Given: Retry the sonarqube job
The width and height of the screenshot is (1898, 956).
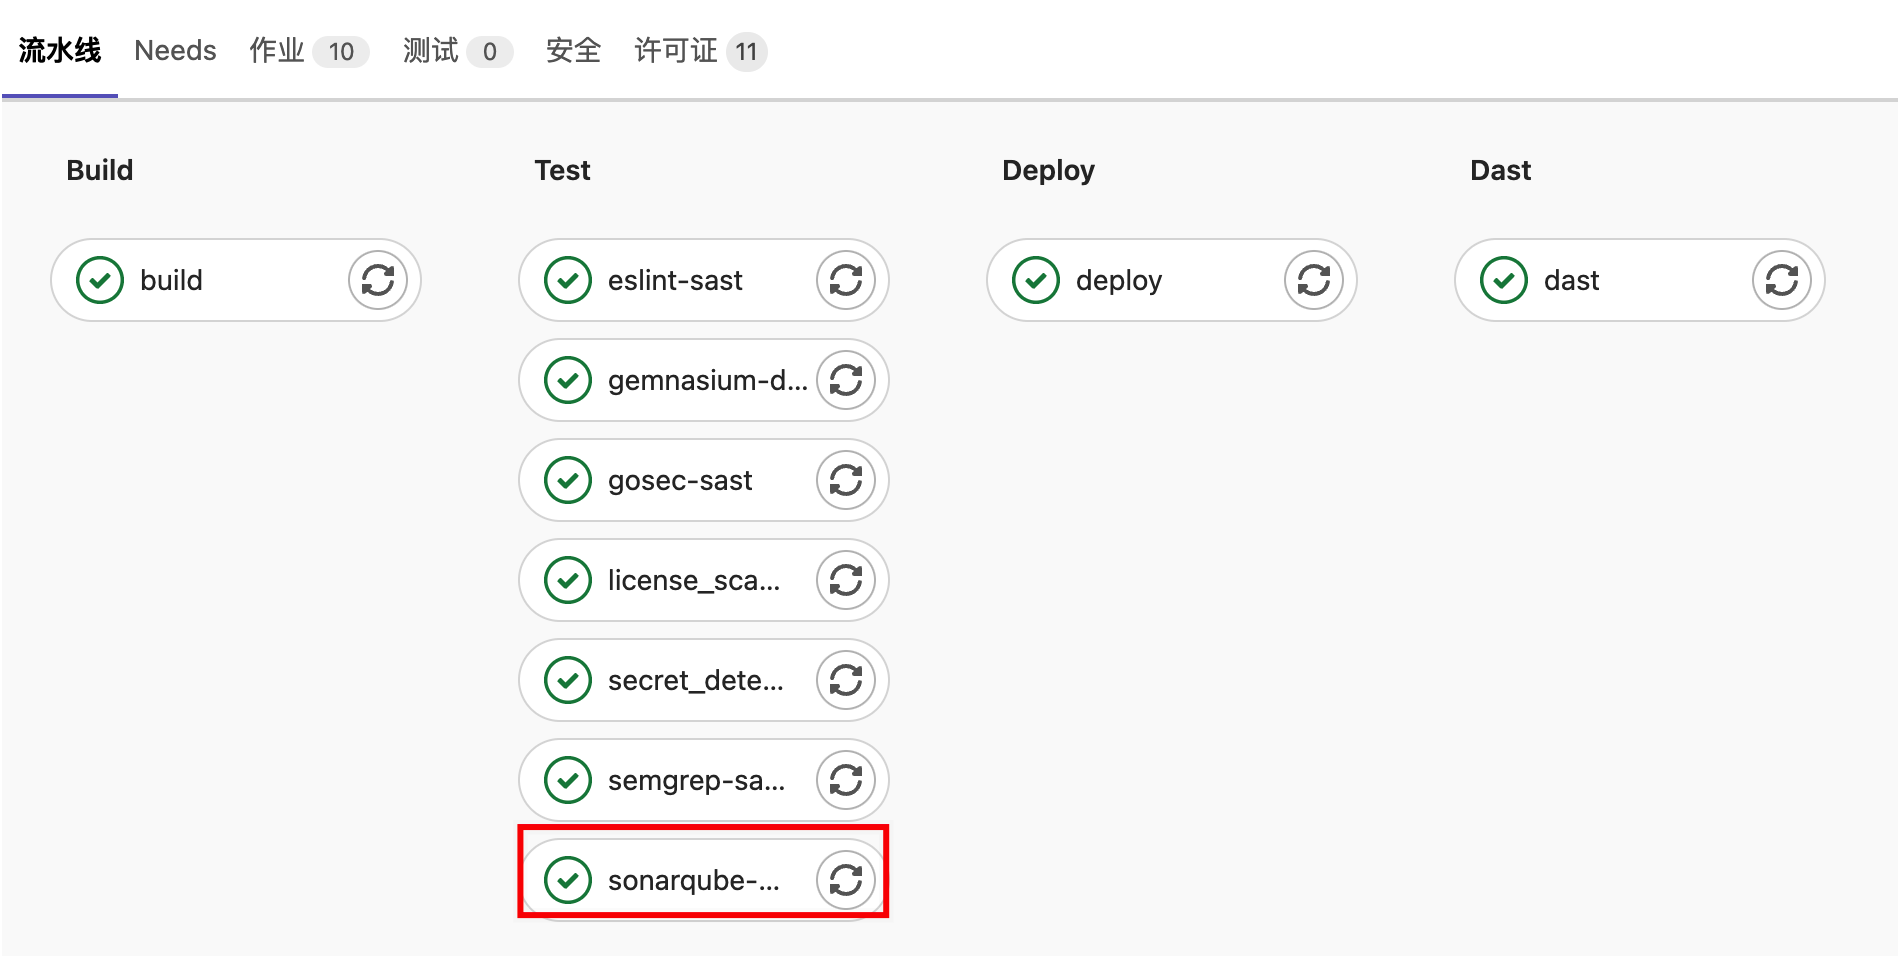Looking at the screenshot, I should point(846,880).
